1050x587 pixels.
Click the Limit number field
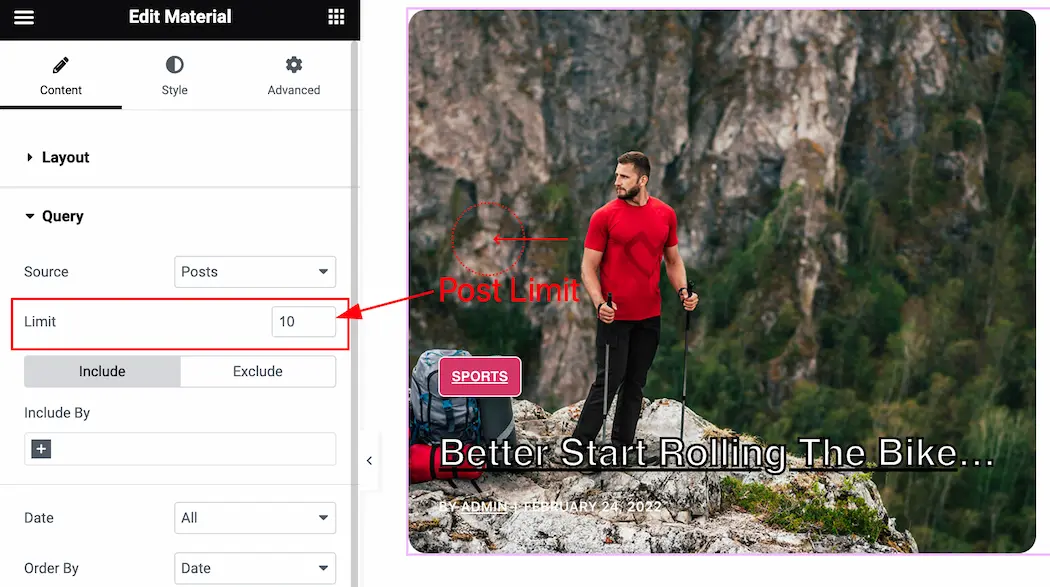click(x=303, y=322)
